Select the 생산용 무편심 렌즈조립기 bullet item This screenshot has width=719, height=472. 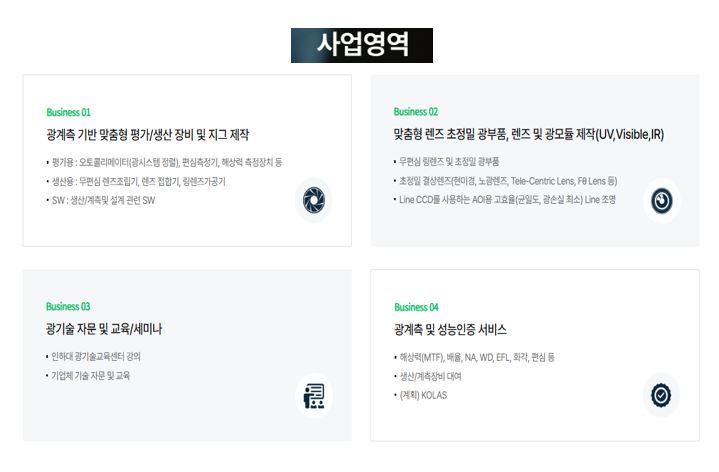click(x=136, y=182)
